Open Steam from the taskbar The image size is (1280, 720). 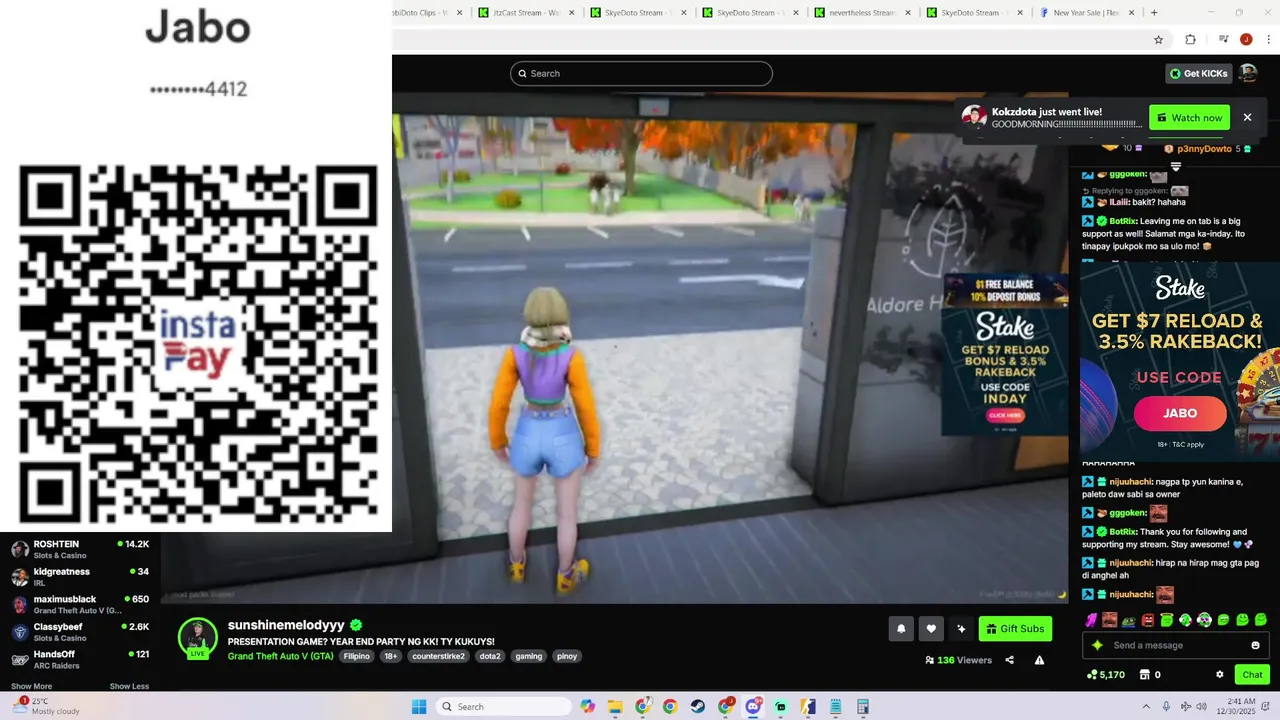tap(697, 707)
